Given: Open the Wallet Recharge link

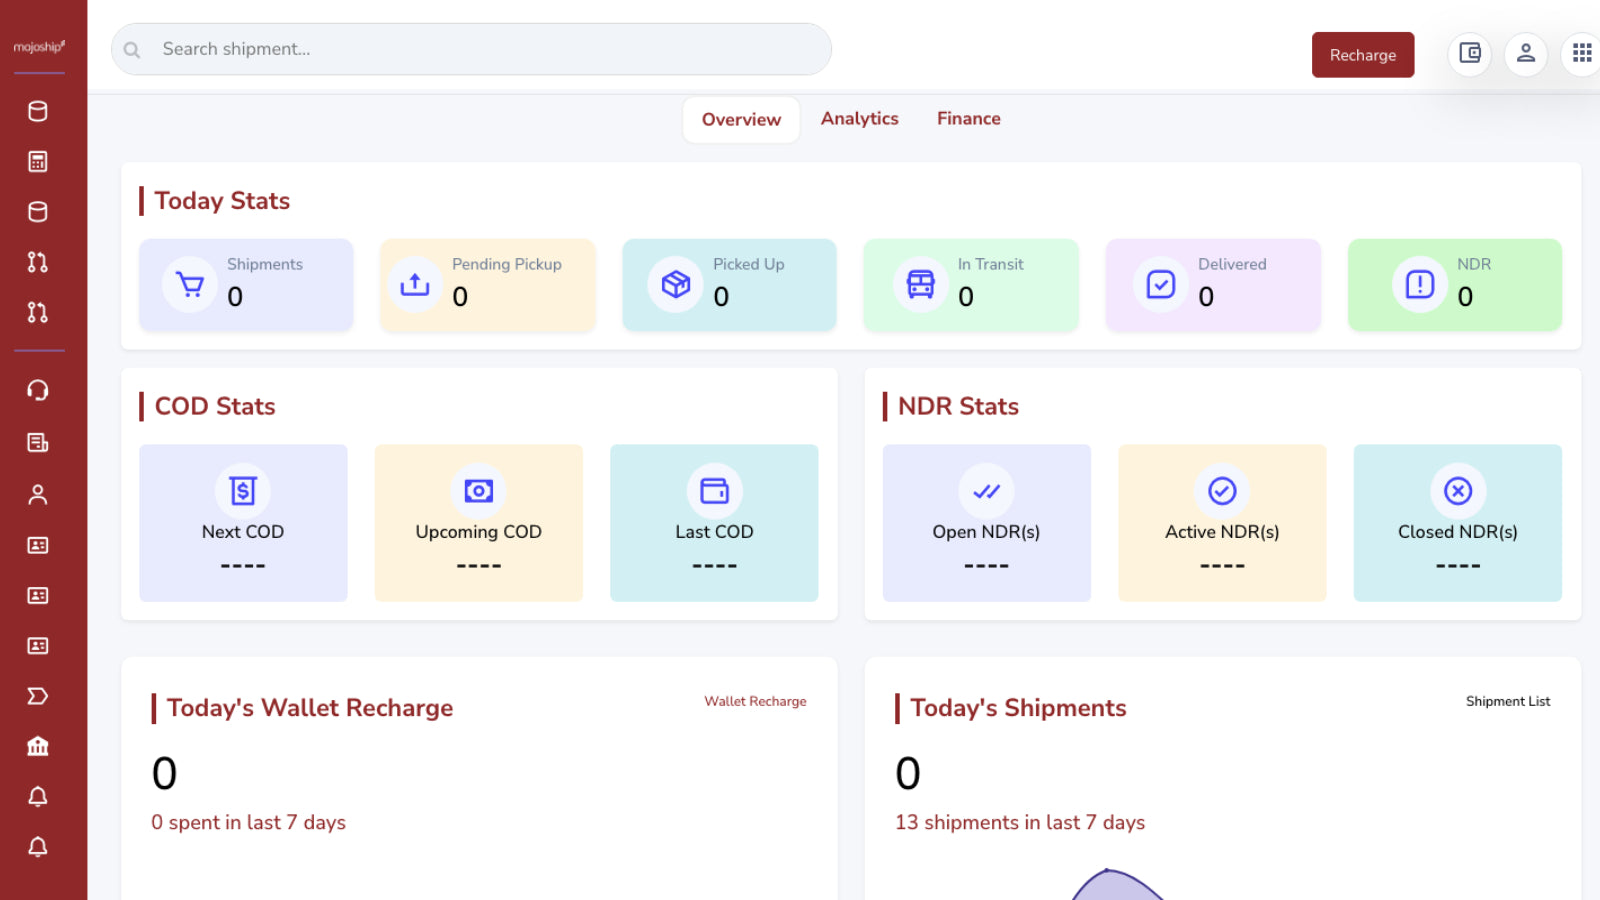Looking at the screenshot, I should tap(755, 701).
